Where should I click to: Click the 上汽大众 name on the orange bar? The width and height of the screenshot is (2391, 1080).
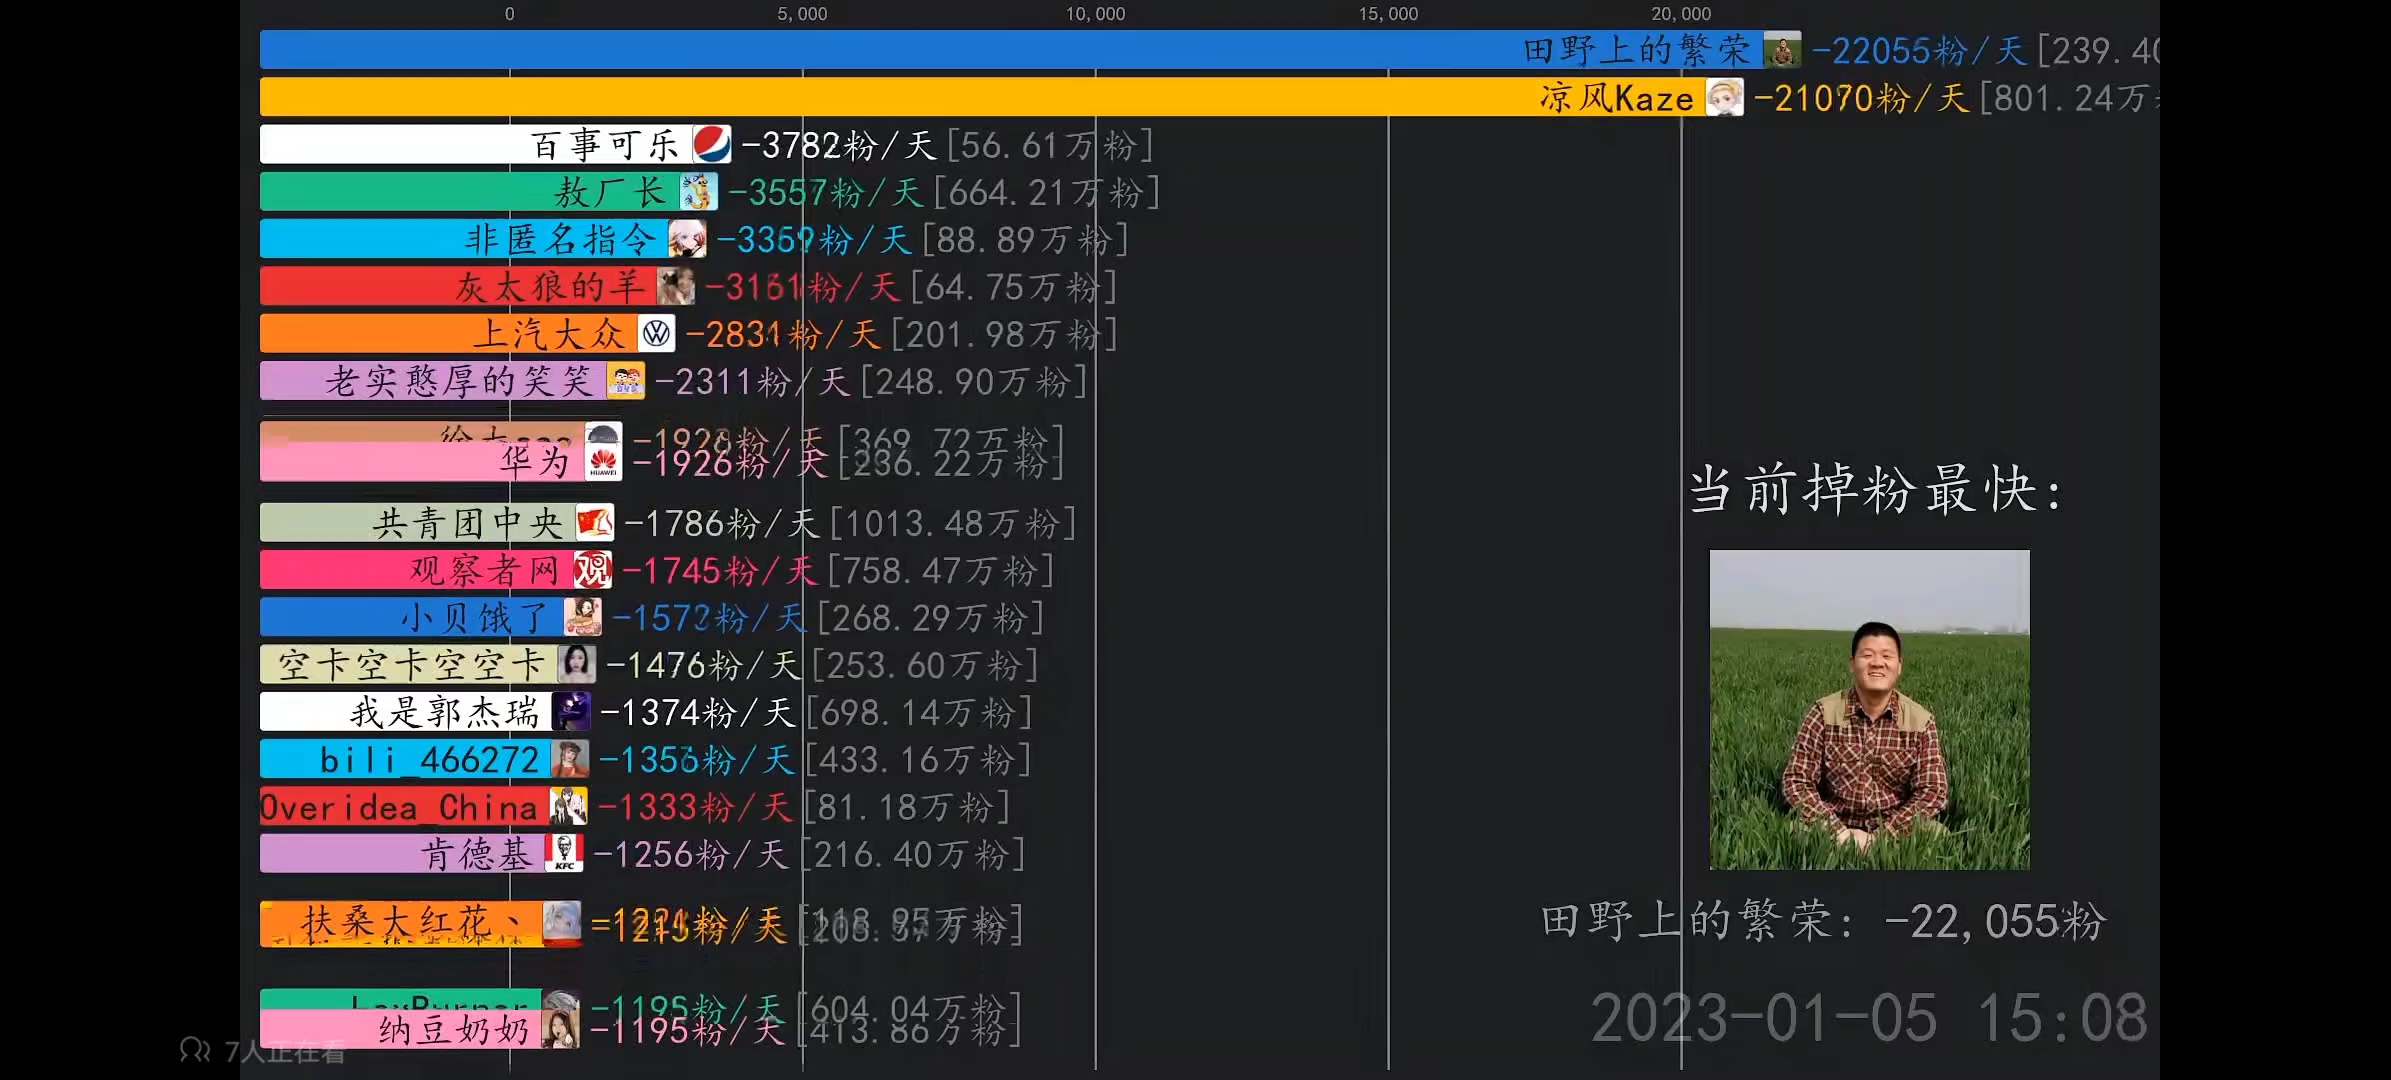point(548,334)
